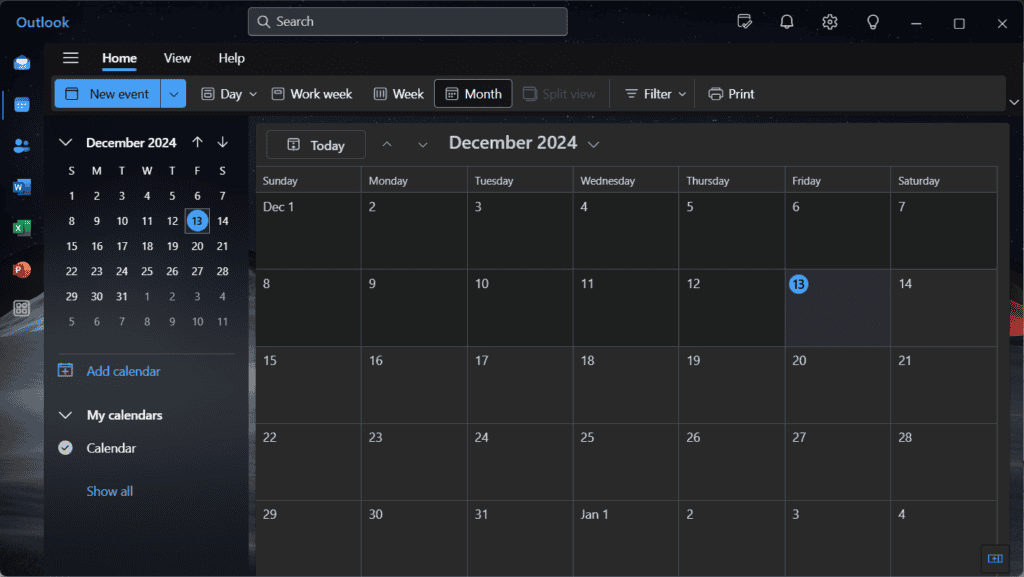Click the Outlook title text

[42, 22]
